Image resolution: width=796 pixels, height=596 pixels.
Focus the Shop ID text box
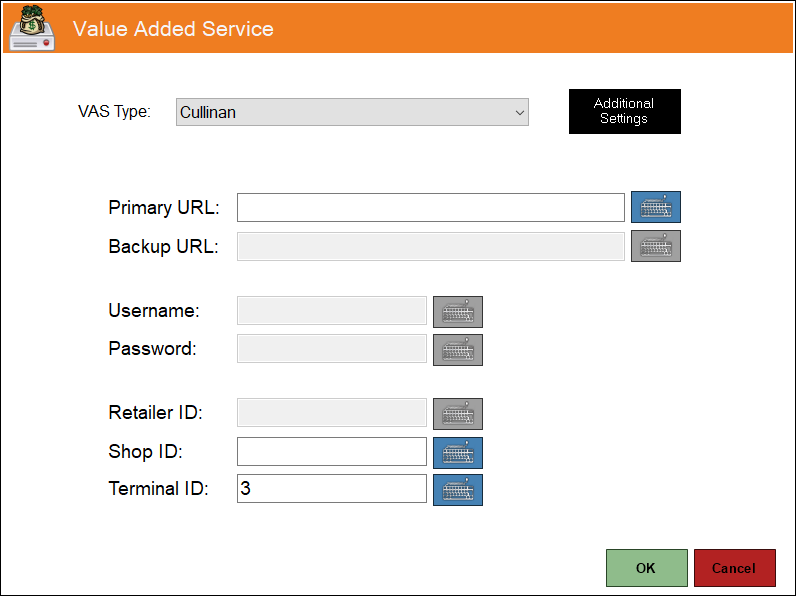(331, 451)
